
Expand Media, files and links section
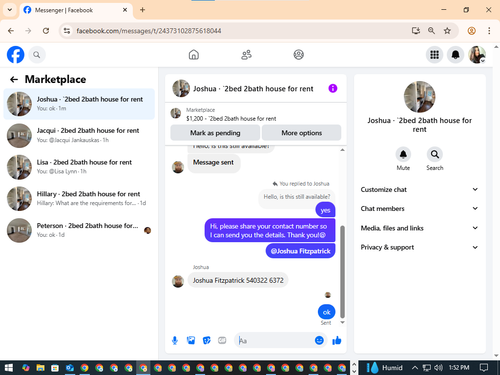tap(419, 228)
